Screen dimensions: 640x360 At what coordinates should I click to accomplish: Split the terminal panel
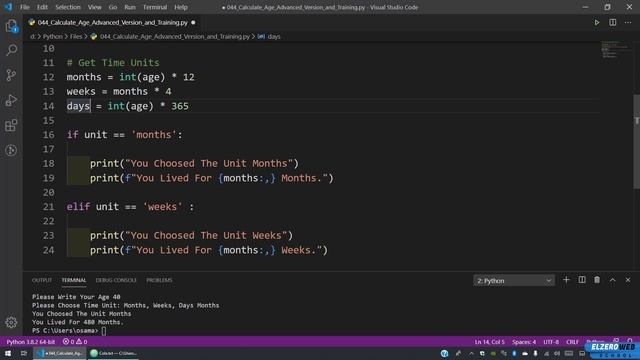[582, 280]
